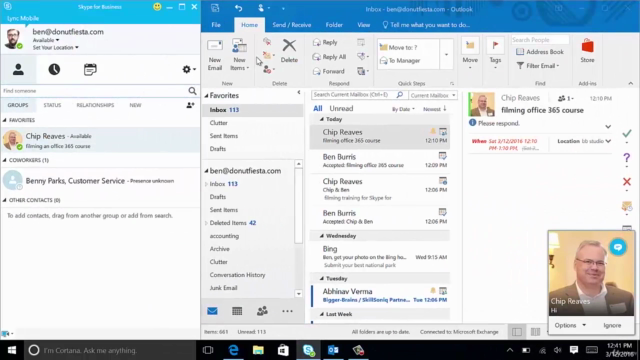Open the Send / Receive tab
Screen dimensions: 640x360
click(x=291, y=25)
